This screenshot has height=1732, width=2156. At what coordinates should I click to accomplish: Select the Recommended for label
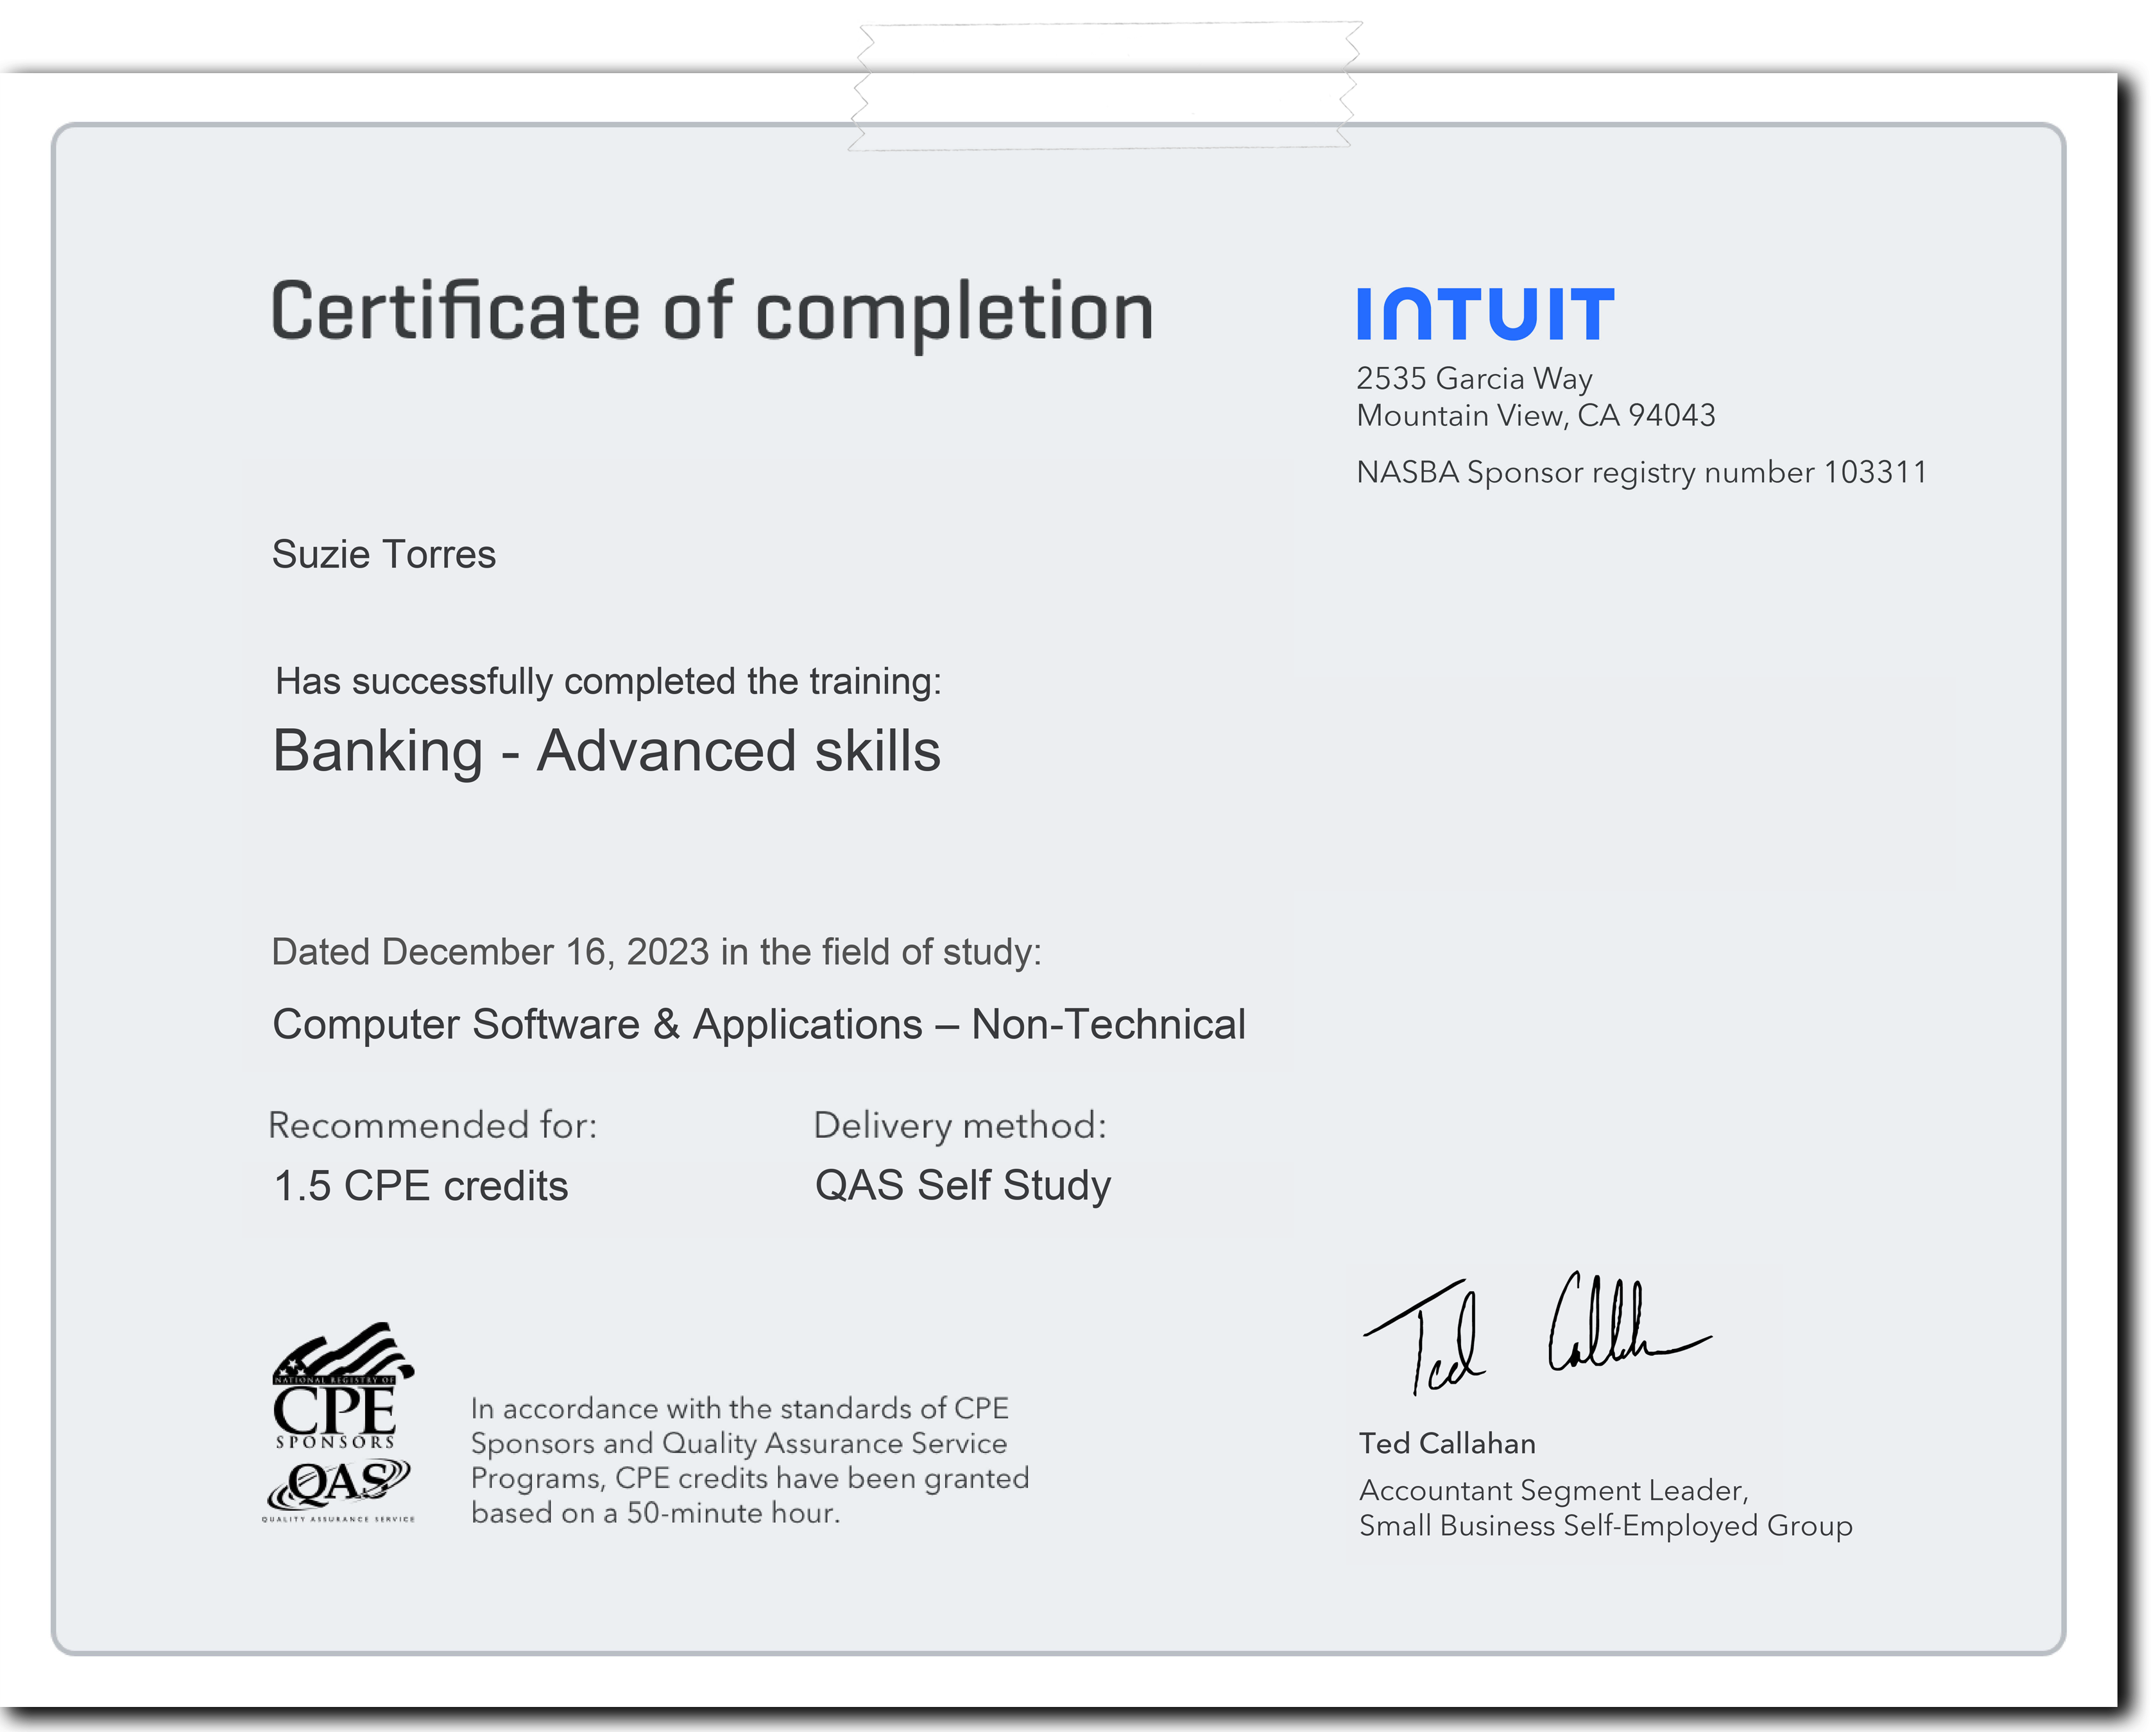tap(436, 1124)
